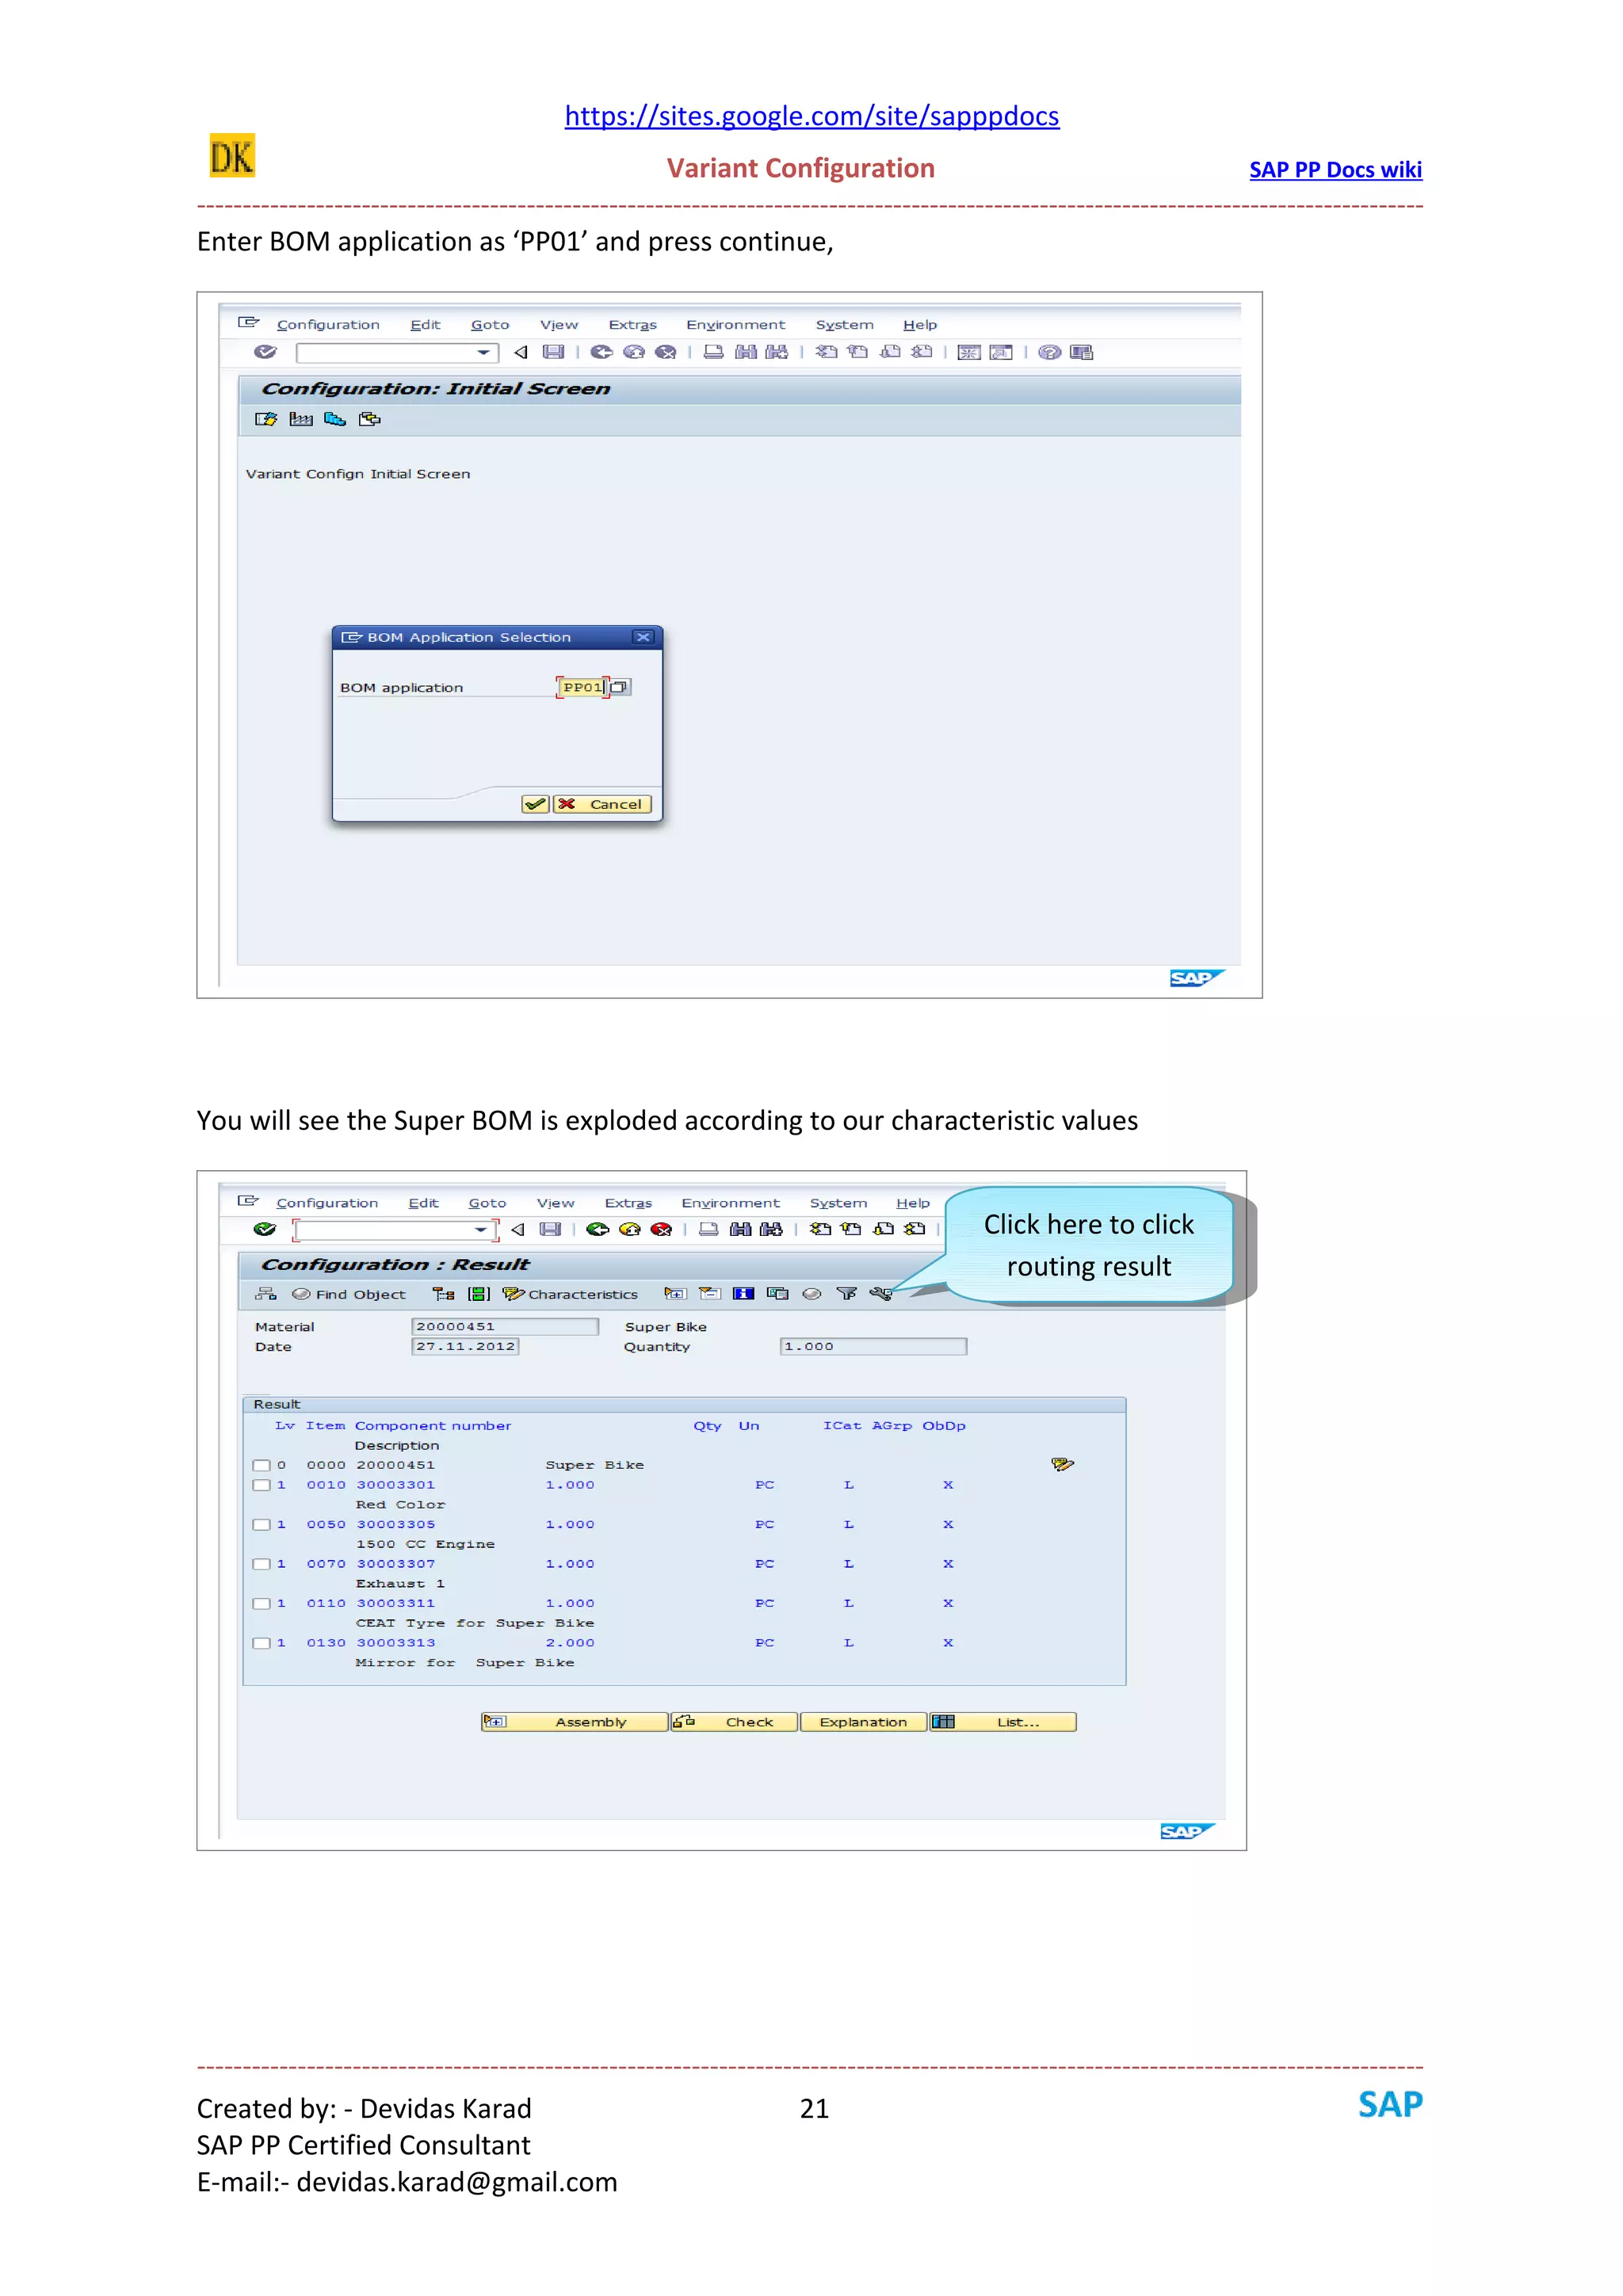Click the Quantity field showing 1.000
The image size is (1623, 2296).
pos(873,1346)
